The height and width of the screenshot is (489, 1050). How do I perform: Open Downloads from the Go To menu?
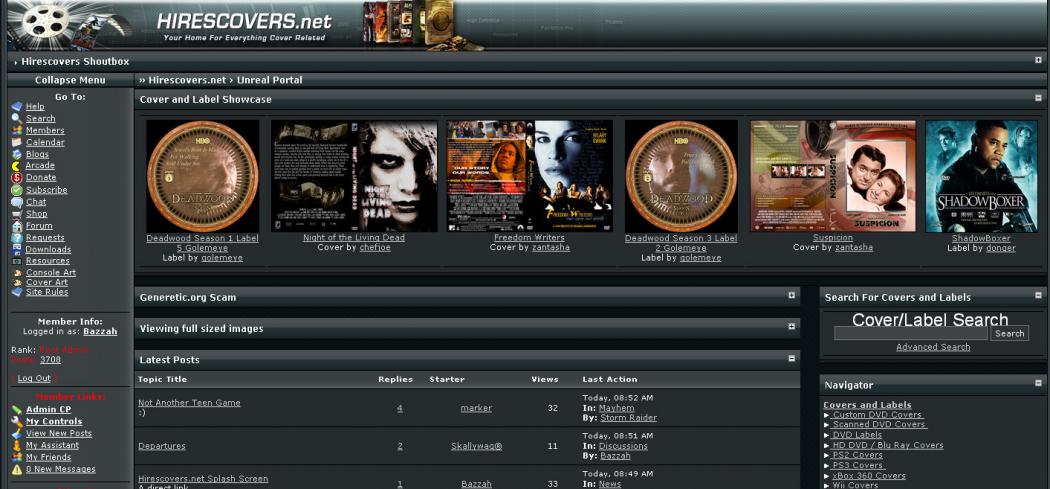(x=48, y=250)
